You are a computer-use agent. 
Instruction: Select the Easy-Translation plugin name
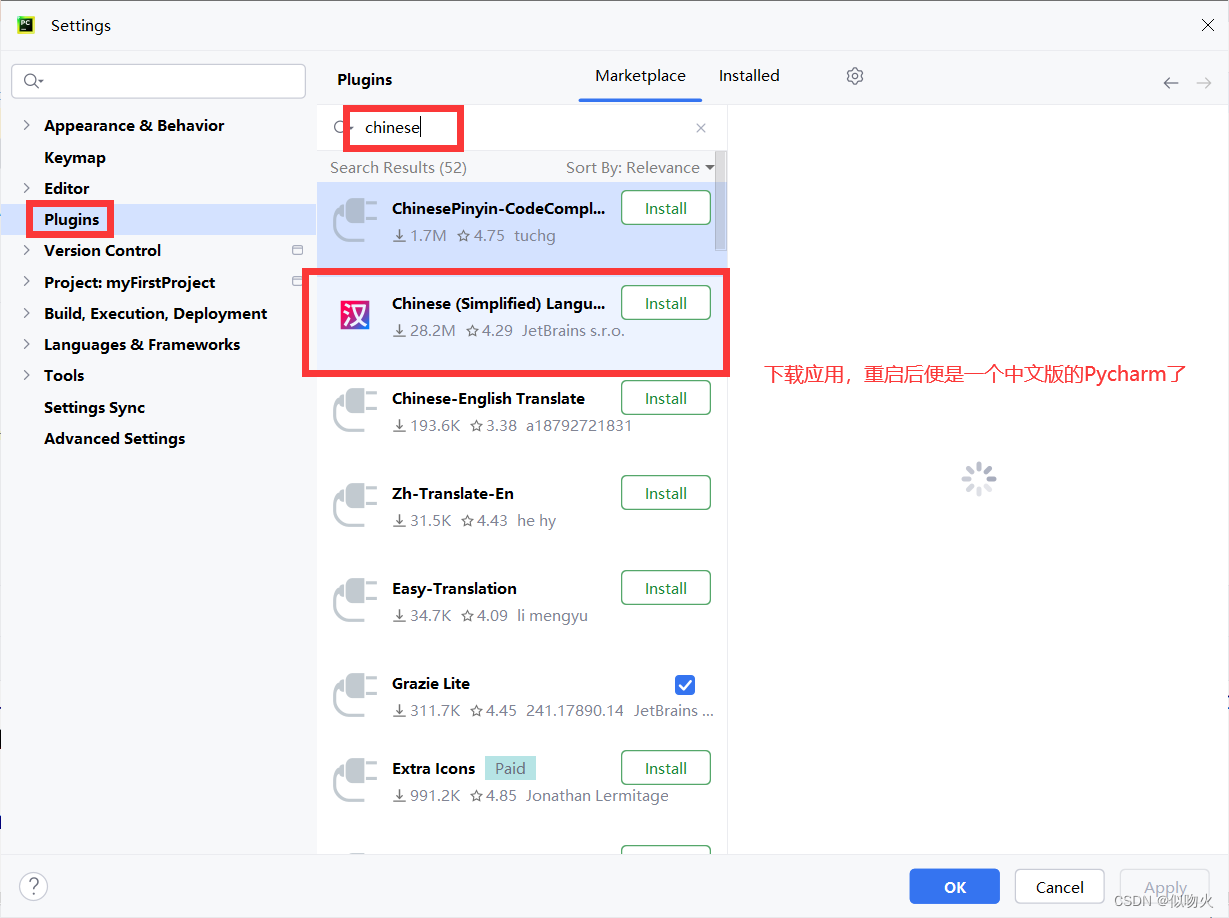click(454, 588)
